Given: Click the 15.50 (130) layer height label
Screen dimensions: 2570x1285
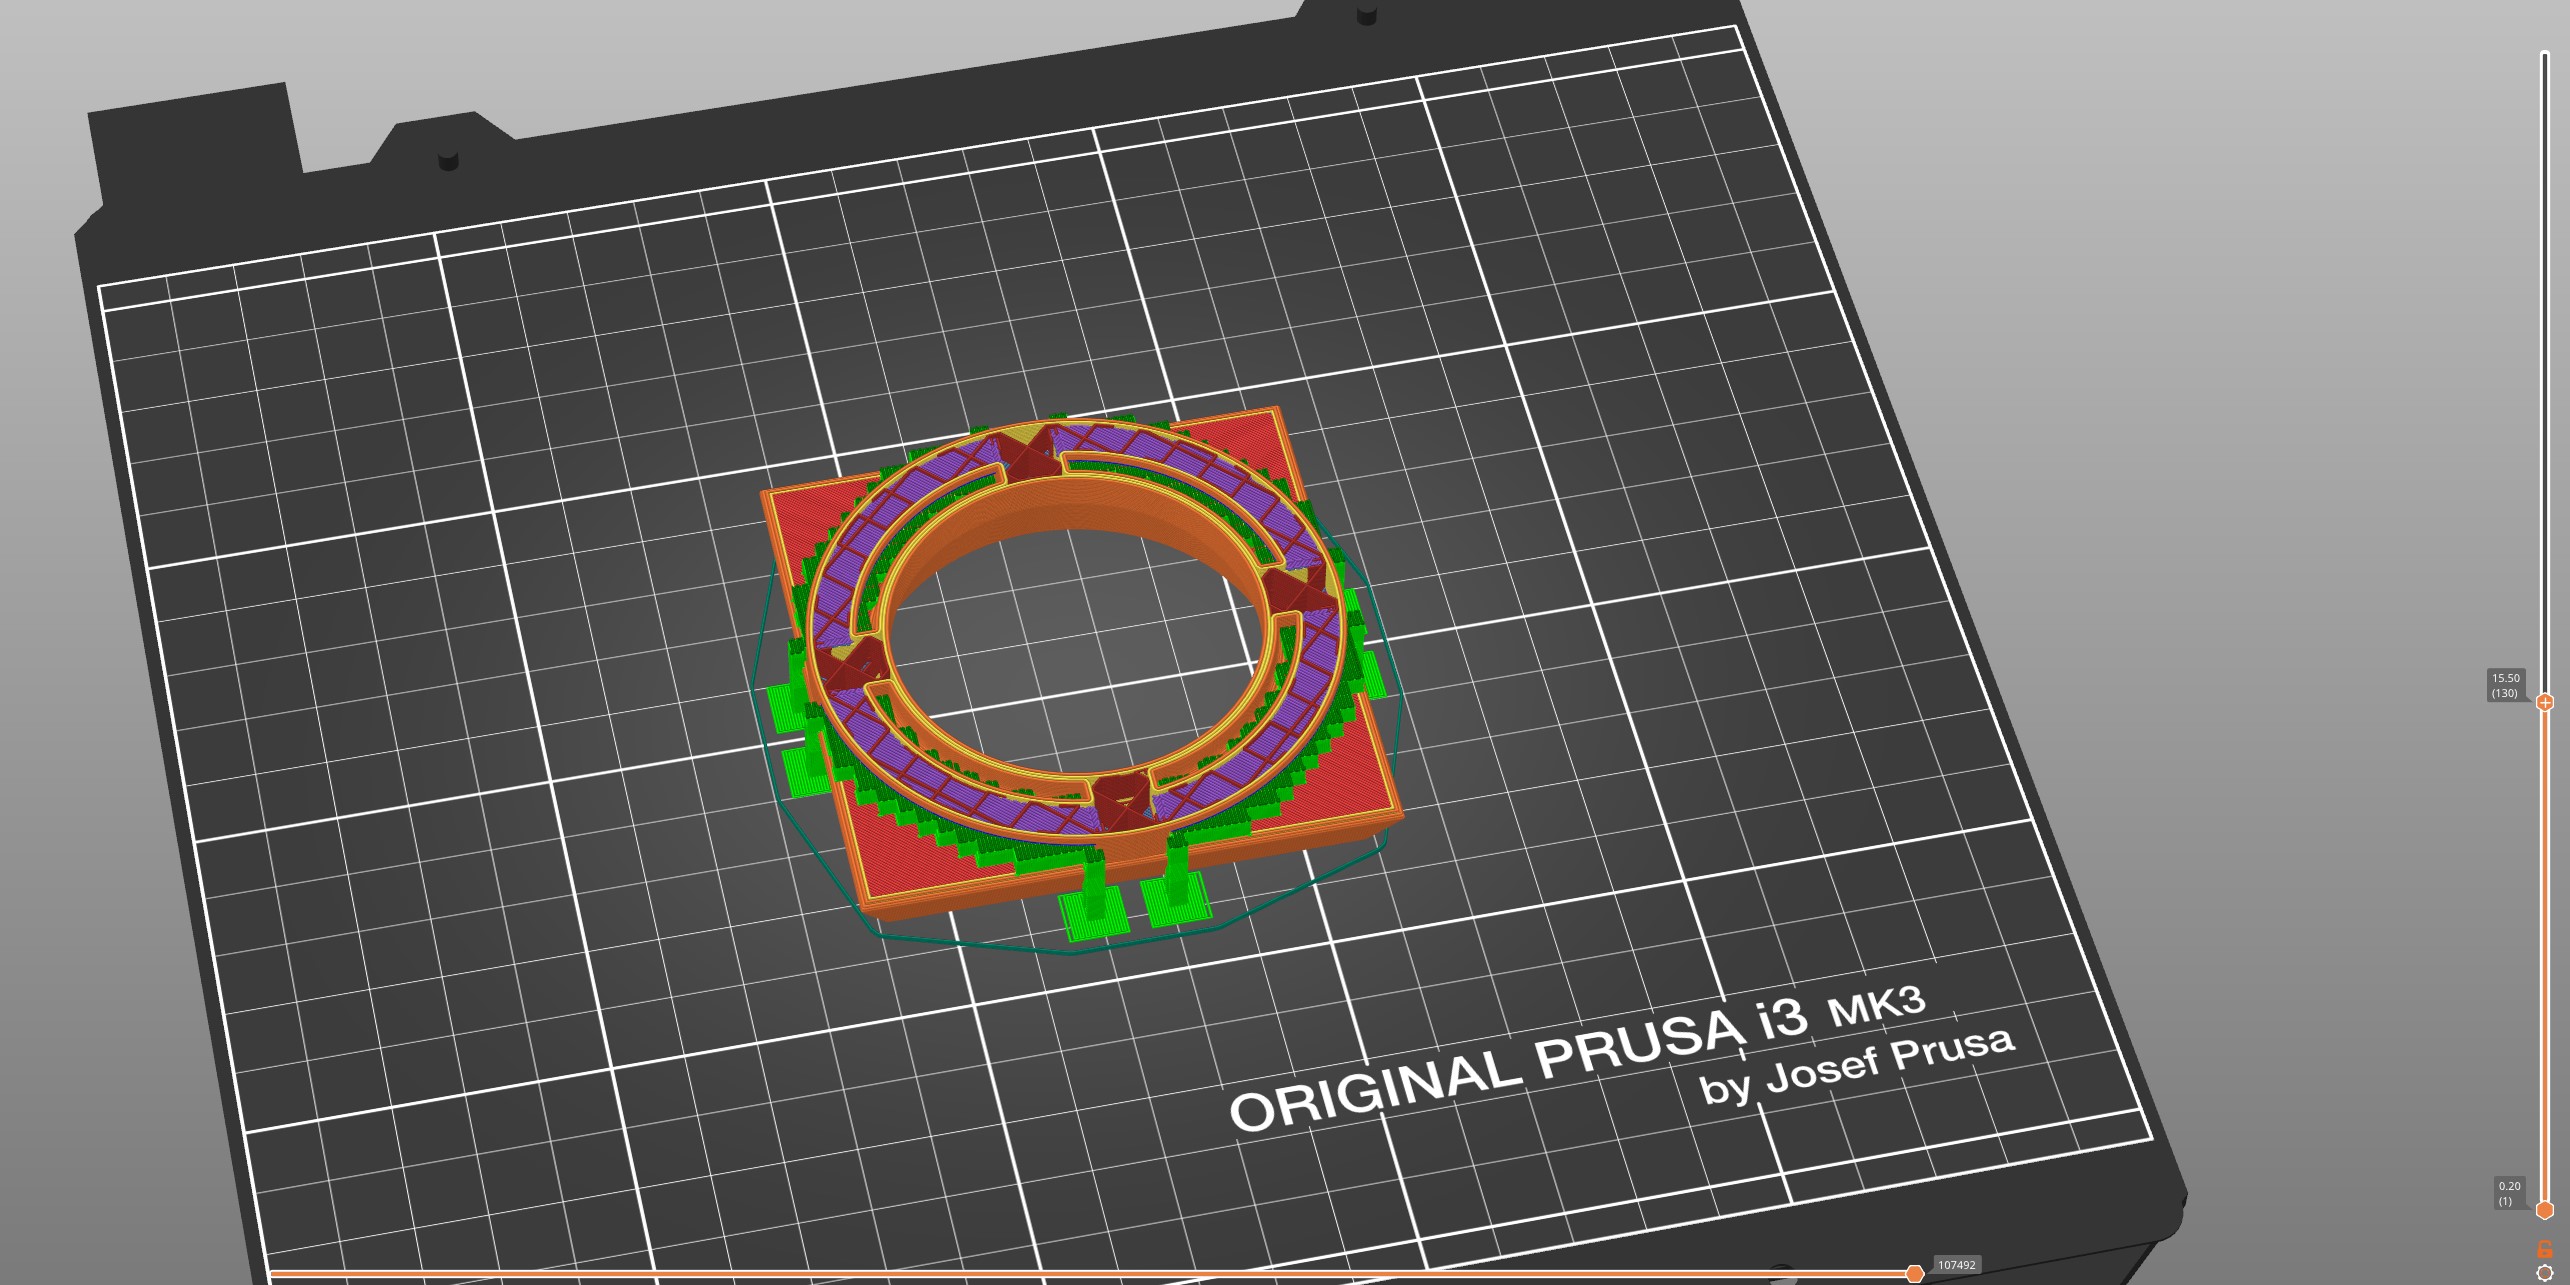Looking at the screenshot, I should pos(2507,685).
